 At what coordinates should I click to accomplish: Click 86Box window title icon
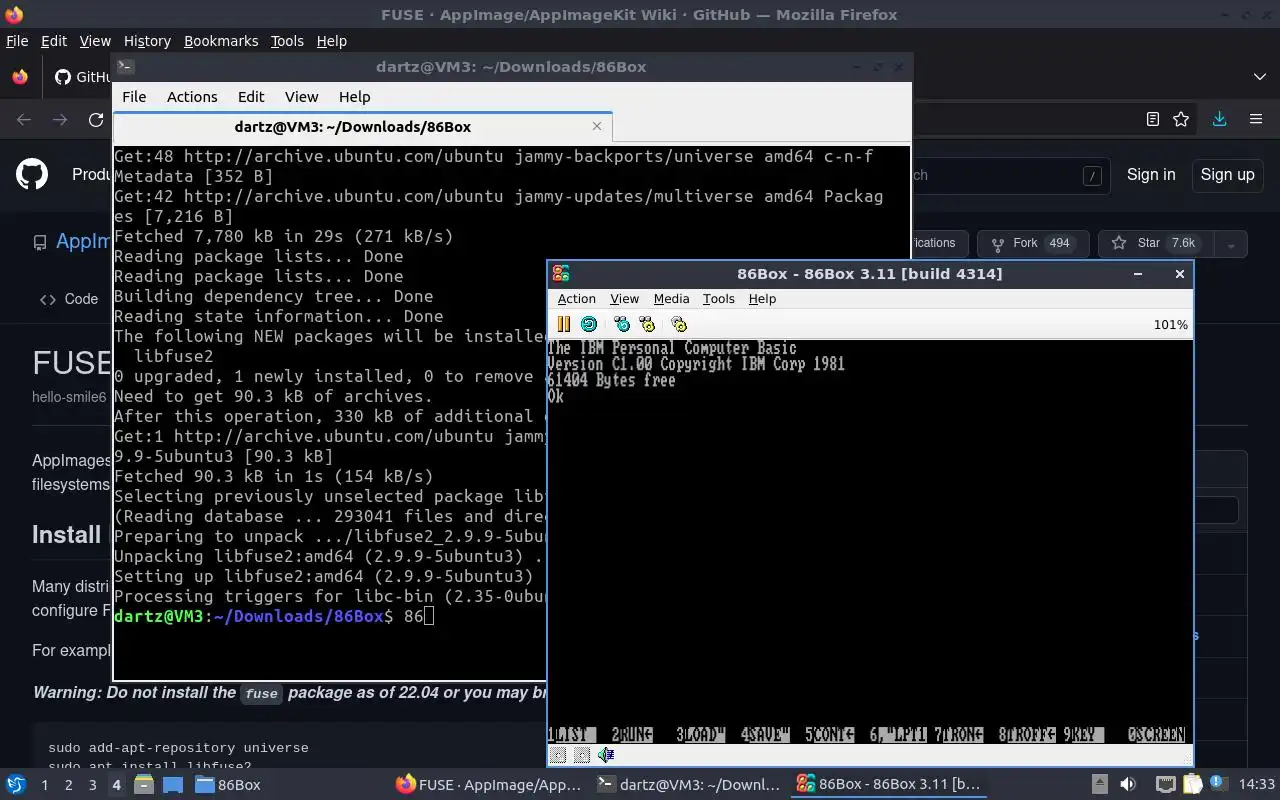[561, 274]
